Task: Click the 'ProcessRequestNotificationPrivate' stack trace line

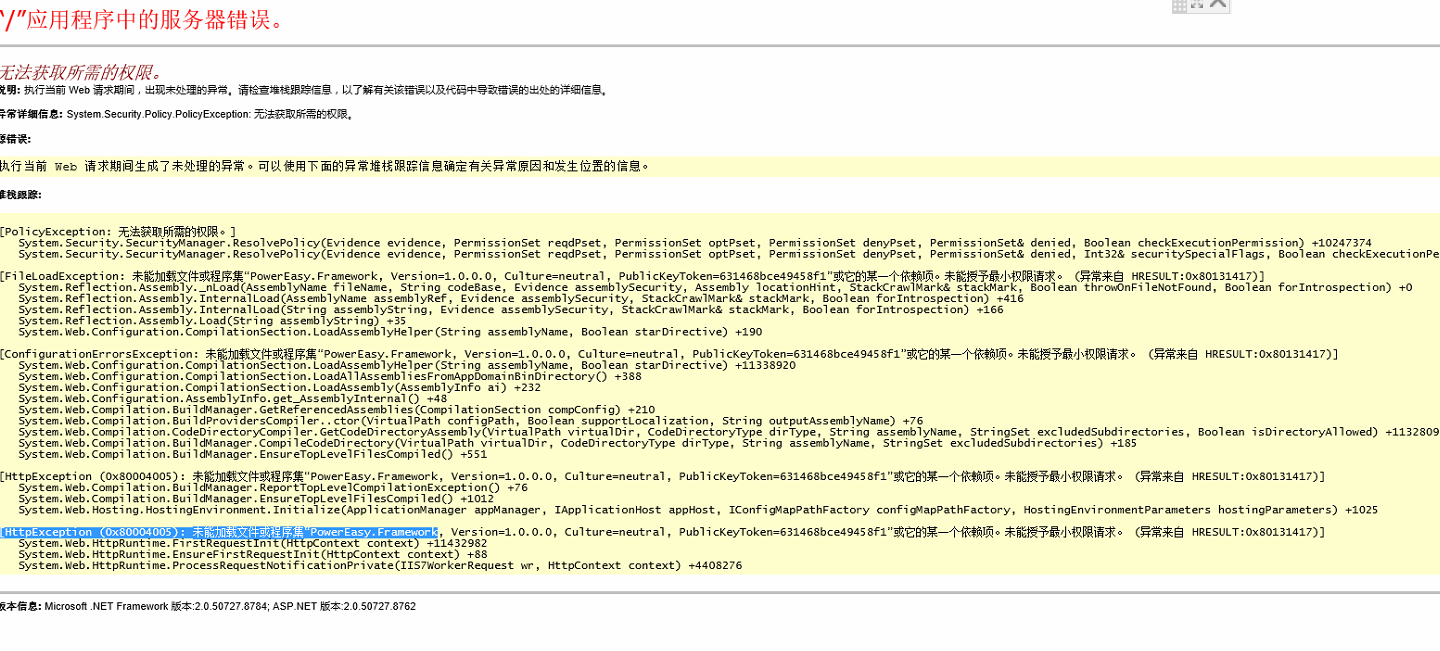Action: tap(380, 565)
